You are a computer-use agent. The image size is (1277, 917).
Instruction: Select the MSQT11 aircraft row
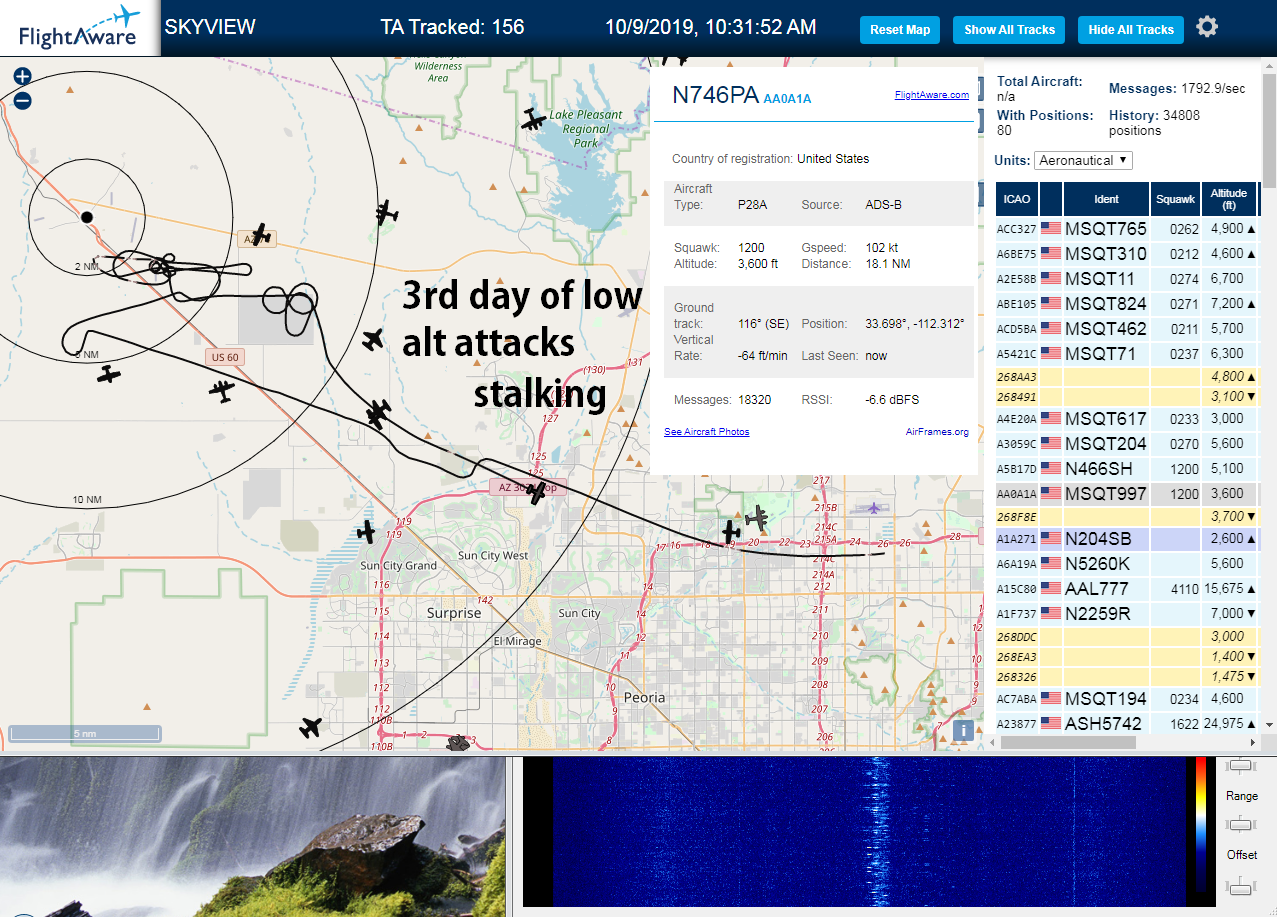coord(1128,279)
